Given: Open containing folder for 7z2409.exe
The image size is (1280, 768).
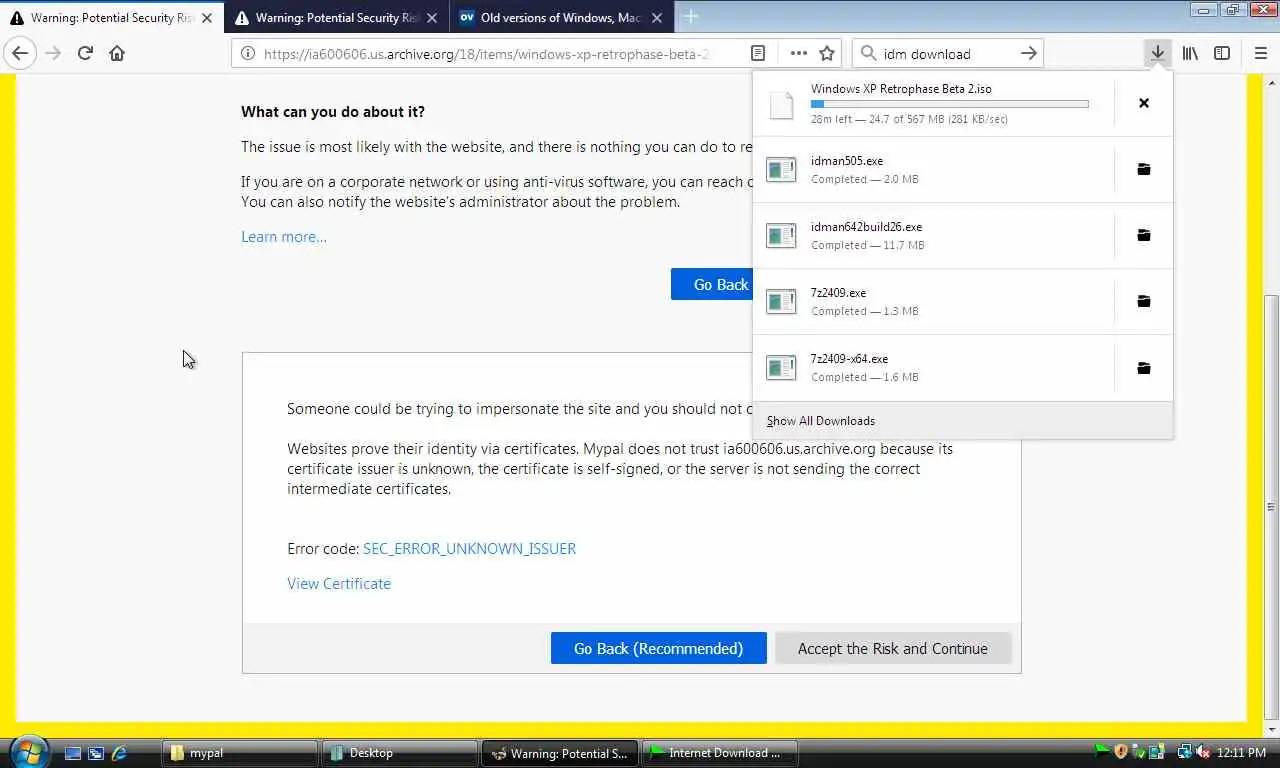Looking at the screenshot, I should coord(1144,301).
